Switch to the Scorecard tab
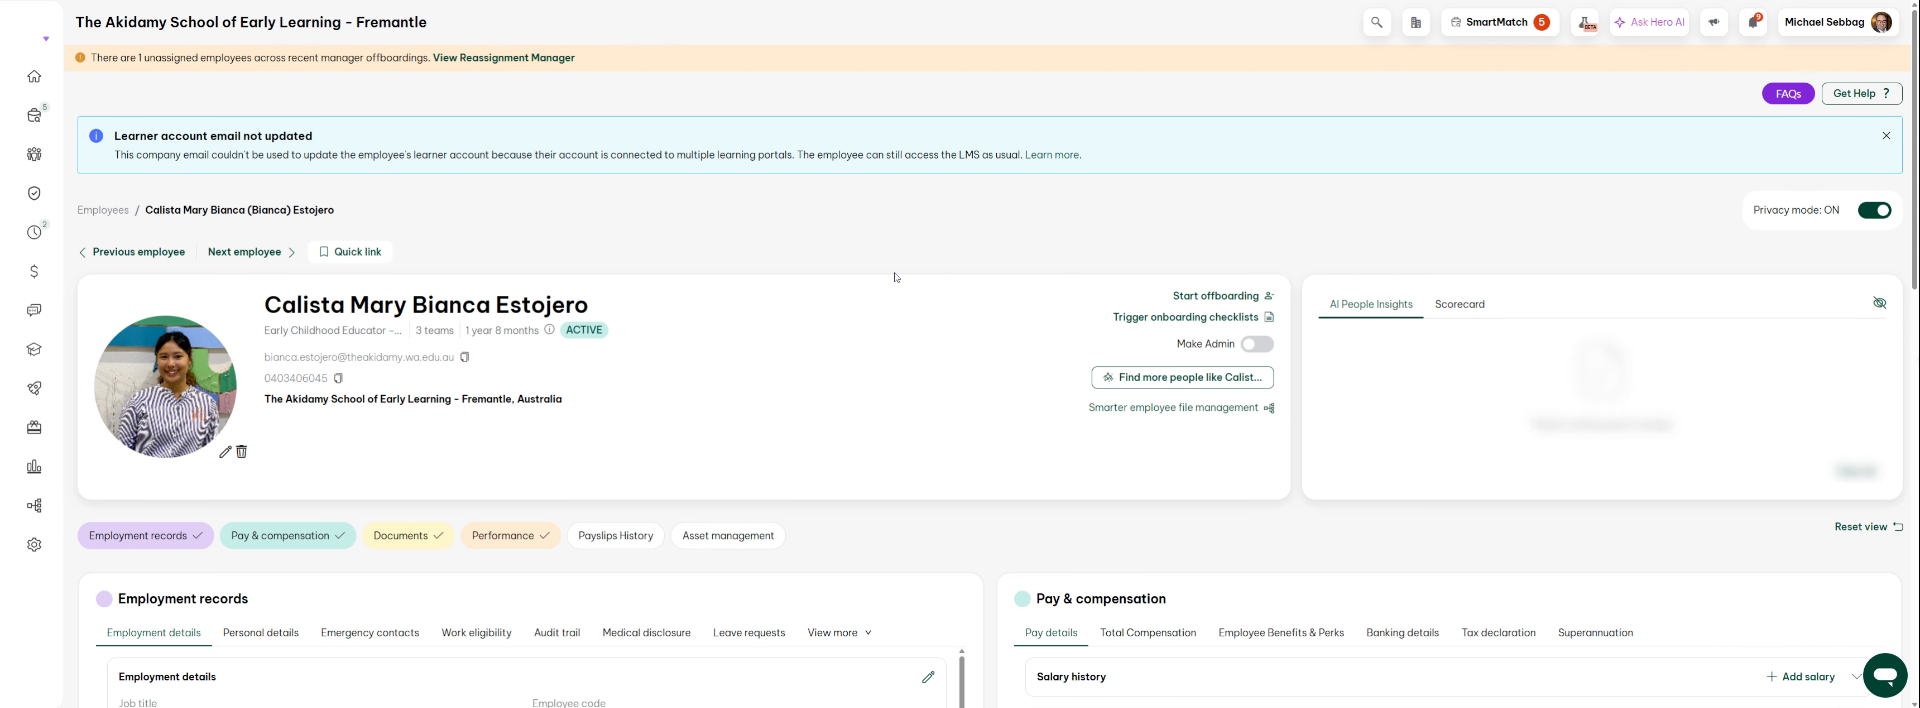 tap(1460, 304)
